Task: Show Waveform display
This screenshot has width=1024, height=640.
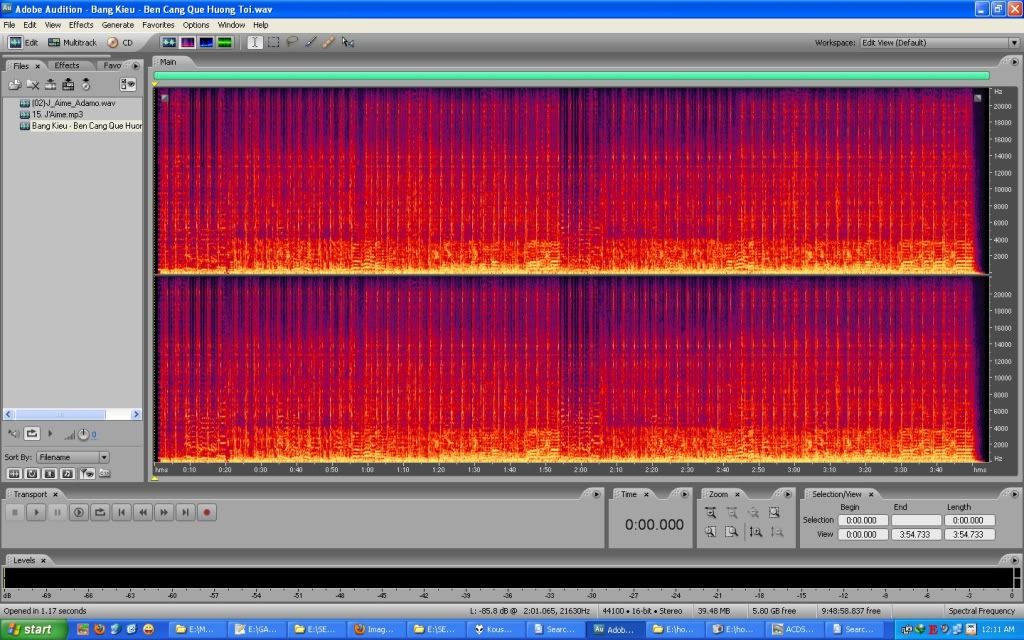Action: [x=168, y=42]
